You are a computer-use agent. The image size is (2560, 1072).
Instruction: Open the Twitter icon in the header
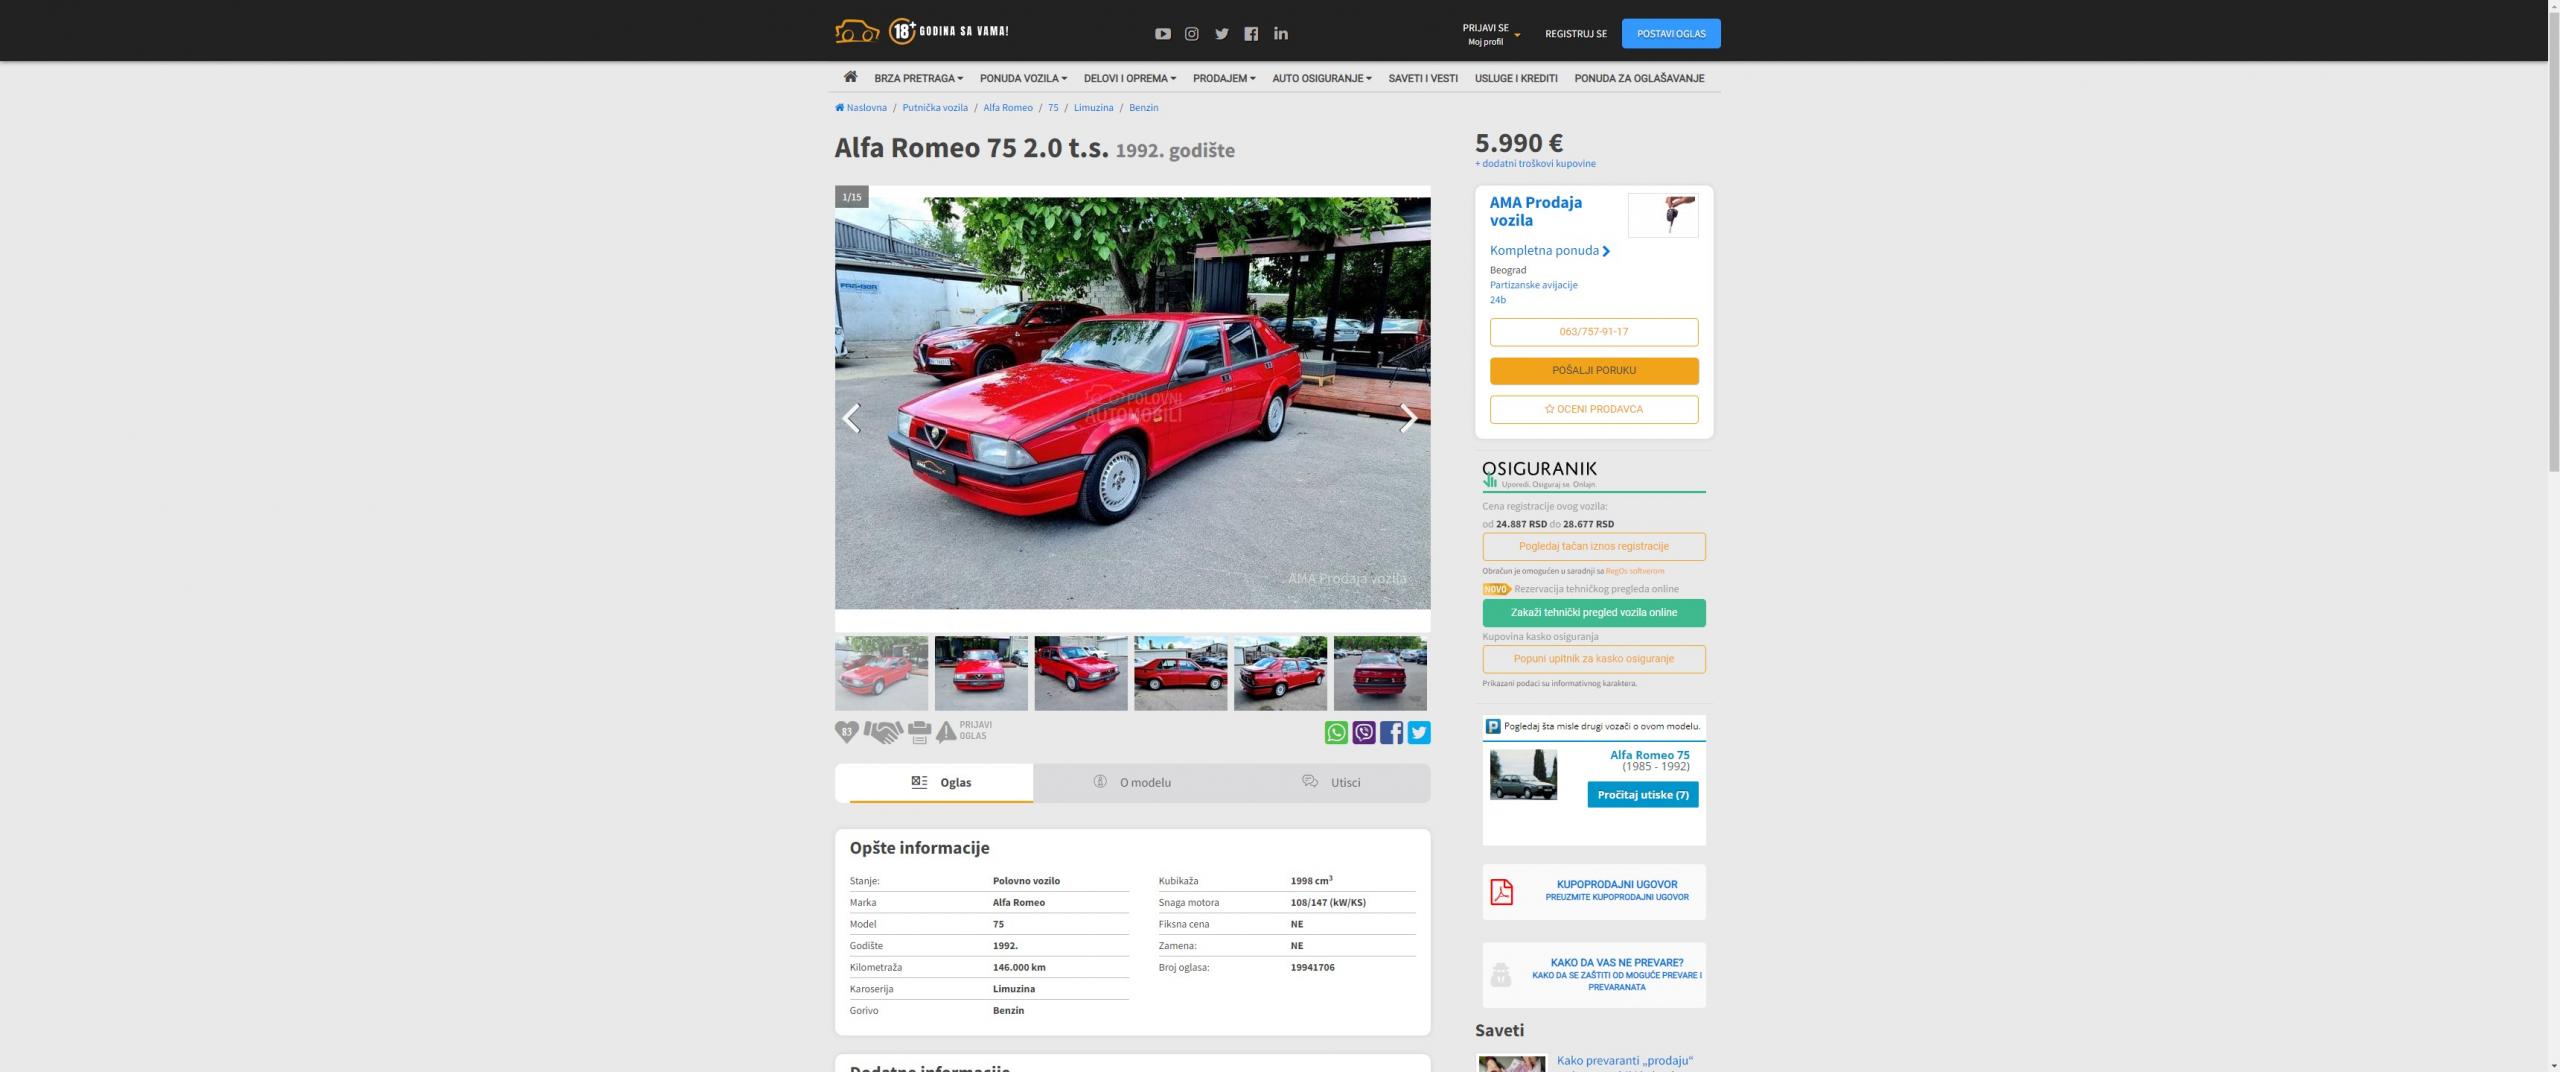(x=1221, y=34)
